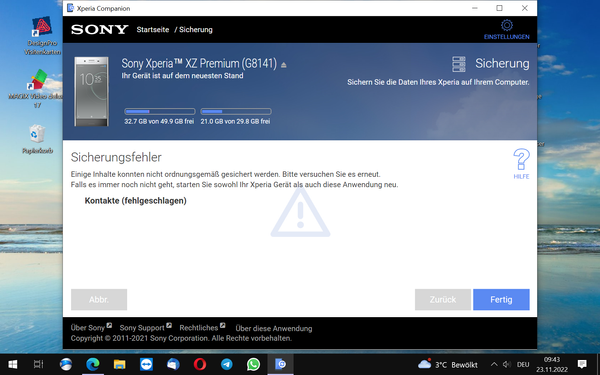
Task: Open Über diese Anwendung link
Action: pos(274,328)
